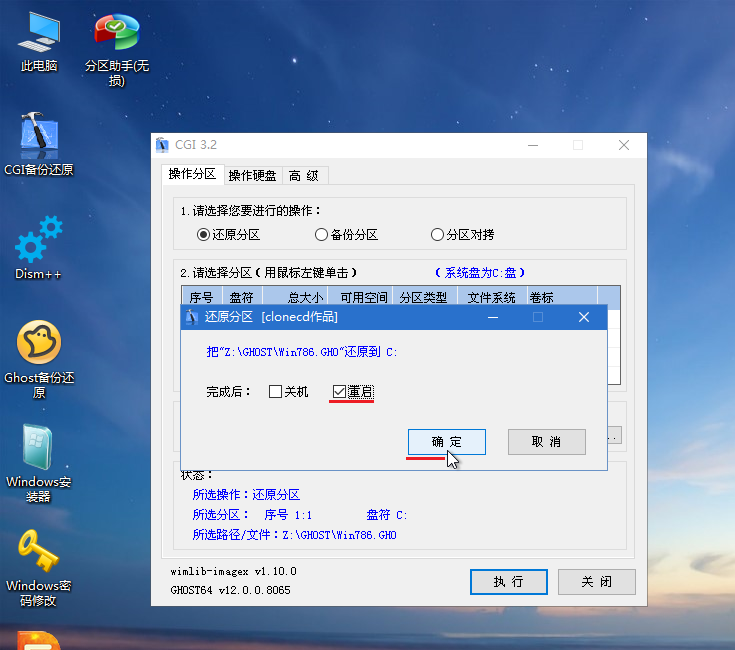Click the wimlib-imagex v1.10.0 text
735x650 pixels.
point(233,572)
